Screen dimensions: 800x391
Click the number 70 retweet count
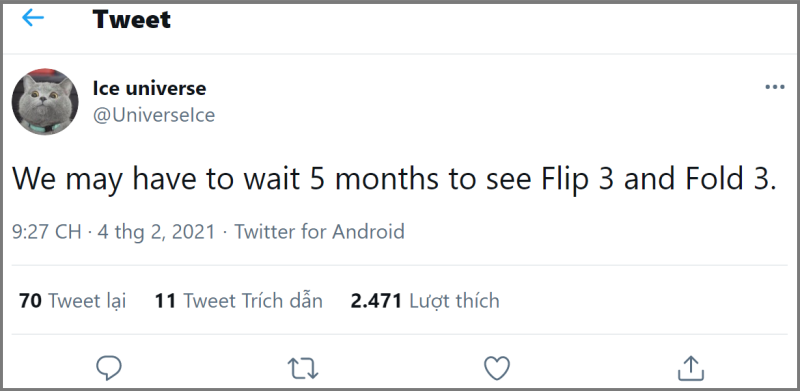[x=30, y=301]
